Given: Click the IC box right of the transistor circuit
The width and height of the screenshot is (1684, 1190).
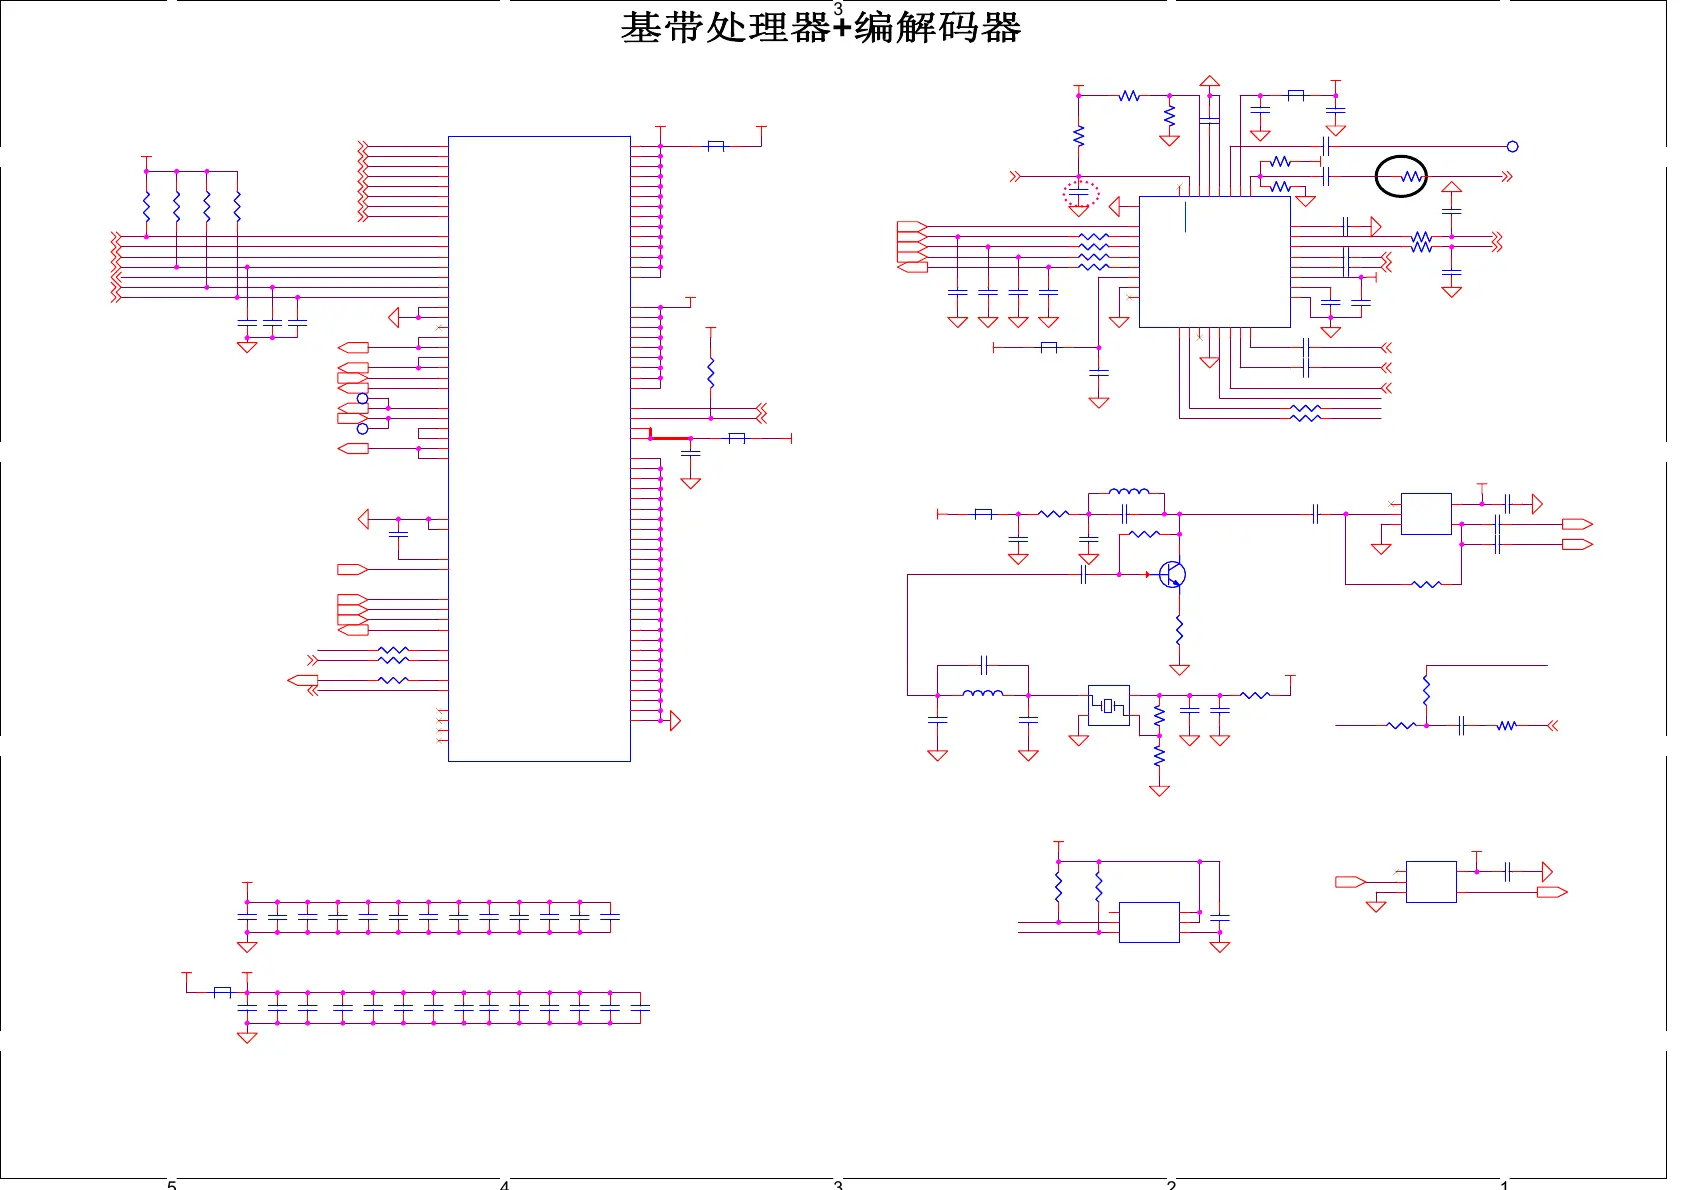Looking at the screenshot, I should pos(1426,514).
